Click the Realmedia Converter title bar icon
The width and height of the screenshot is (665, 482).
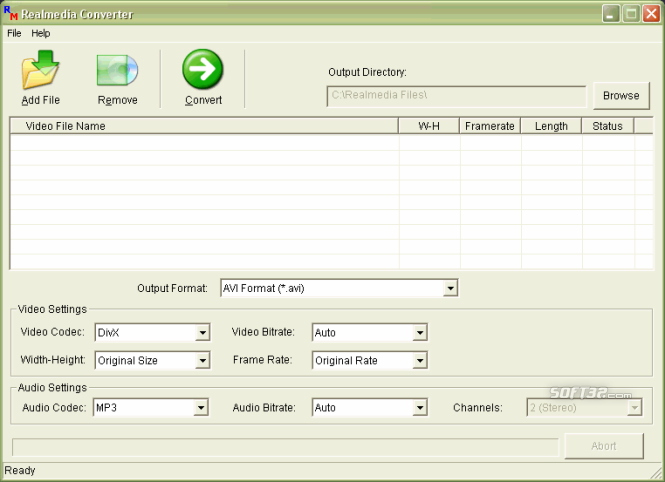11,14
